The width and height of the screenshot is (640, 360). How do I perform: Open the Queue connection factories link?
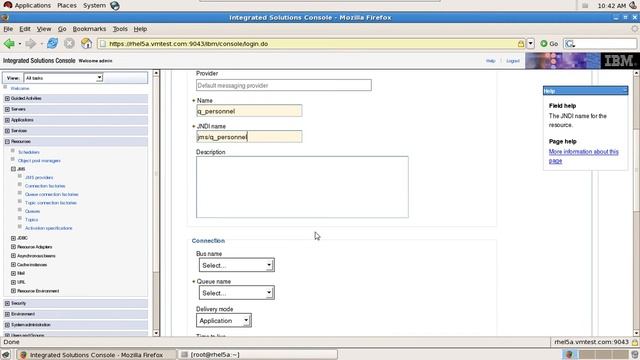(x=51, y=195)
